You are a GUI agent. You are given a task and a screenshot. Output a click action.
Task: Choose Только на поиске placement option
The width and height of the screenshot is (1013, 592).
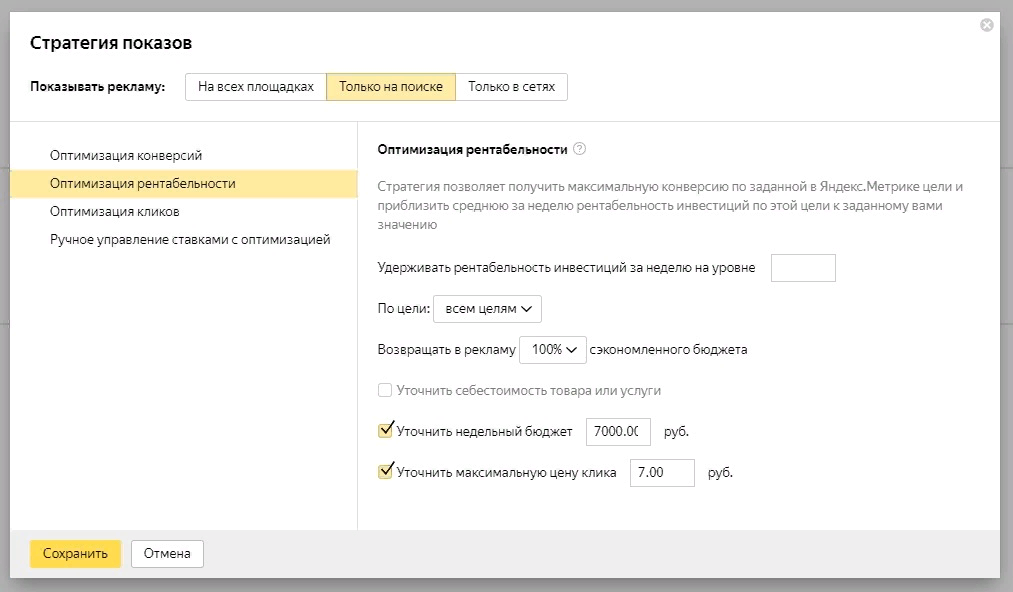tap(391, 87)
